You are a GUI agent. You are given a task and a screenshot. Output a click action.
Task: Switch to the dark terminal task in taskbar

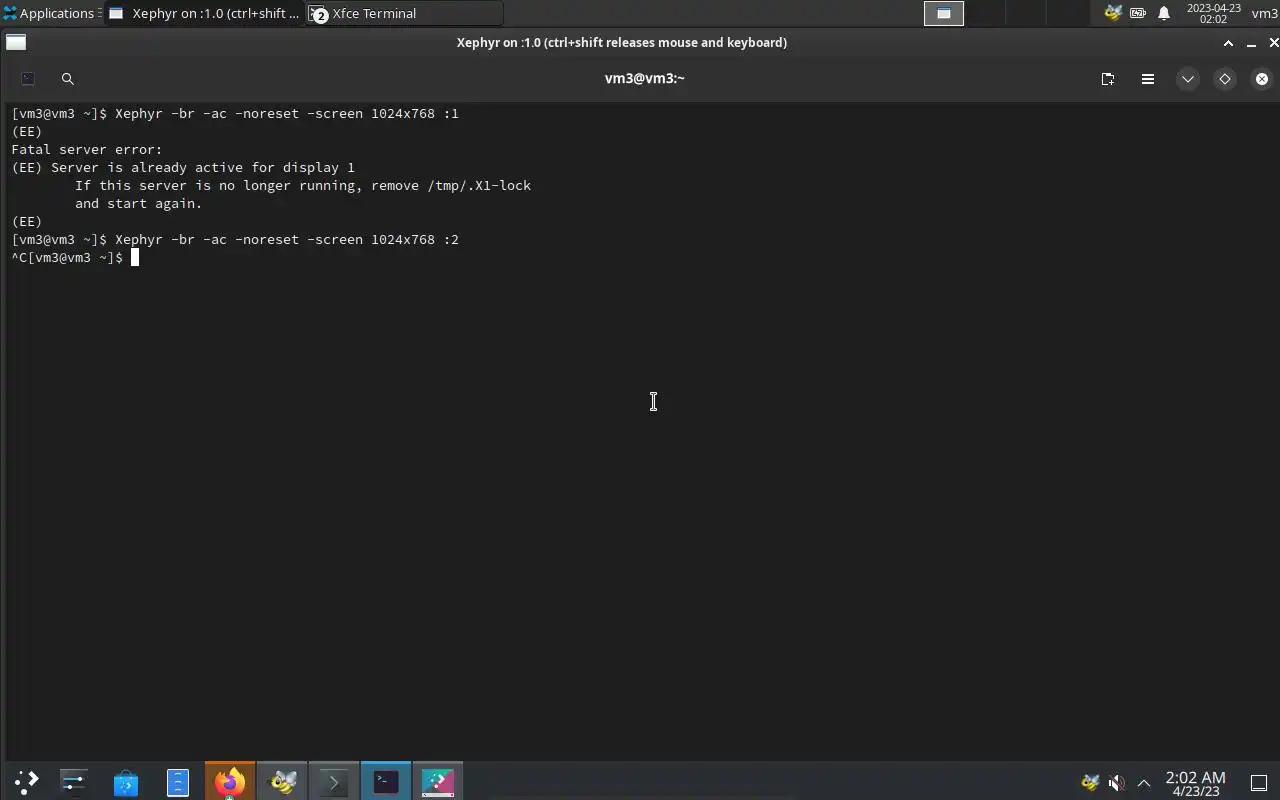[x=386, y=782]
